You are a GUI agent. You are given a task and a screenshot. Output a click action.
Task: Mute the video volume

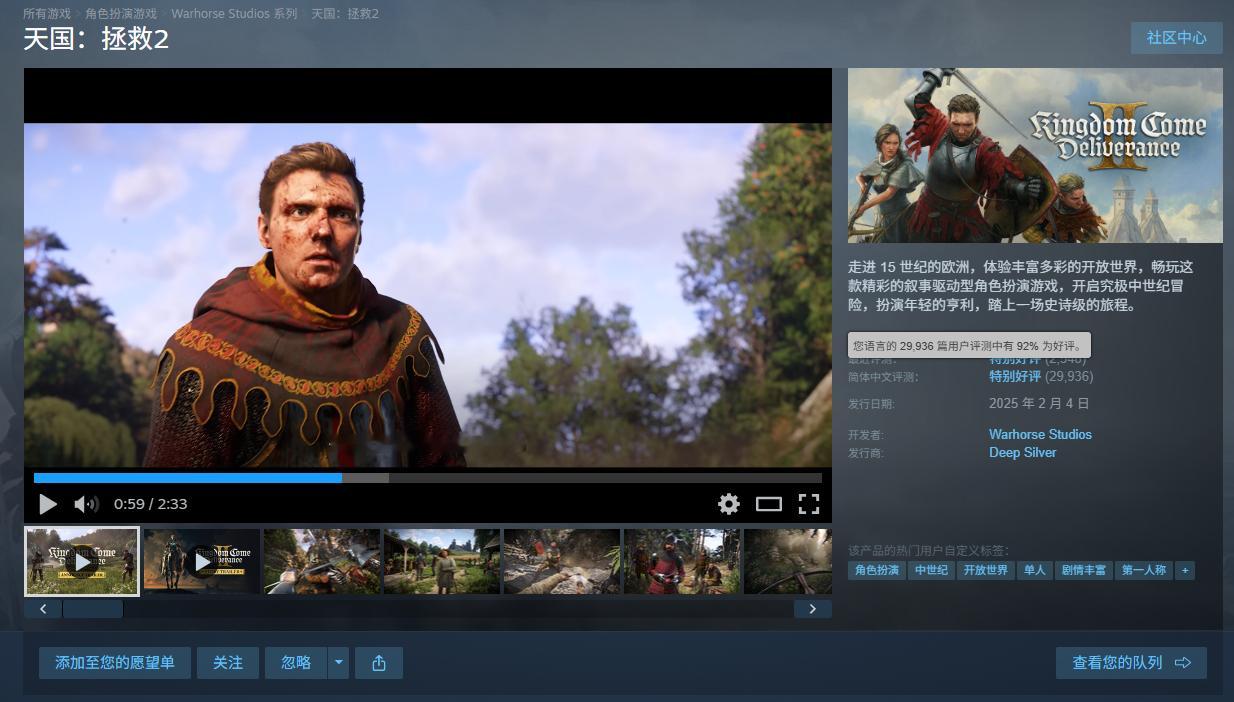[86, 504]
